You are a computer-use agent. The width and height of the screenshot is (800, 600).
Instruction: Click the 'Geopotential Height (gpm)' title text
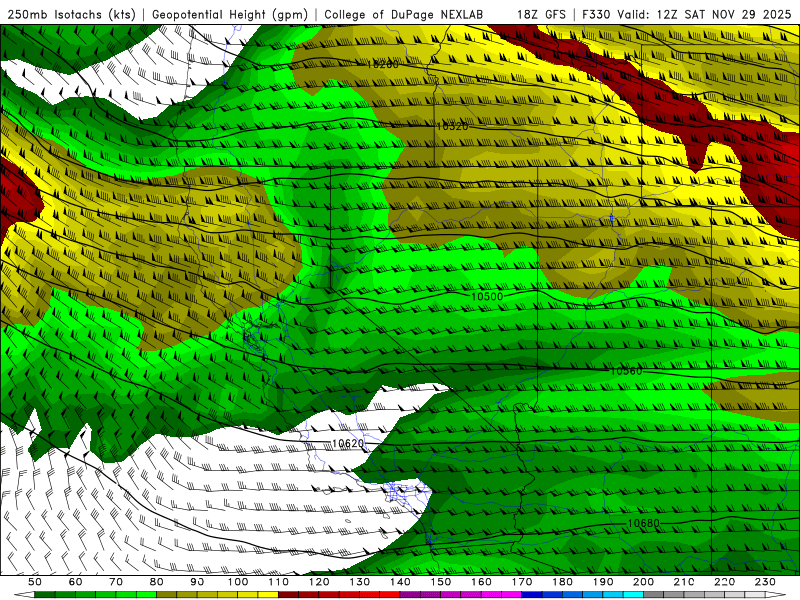230,14
